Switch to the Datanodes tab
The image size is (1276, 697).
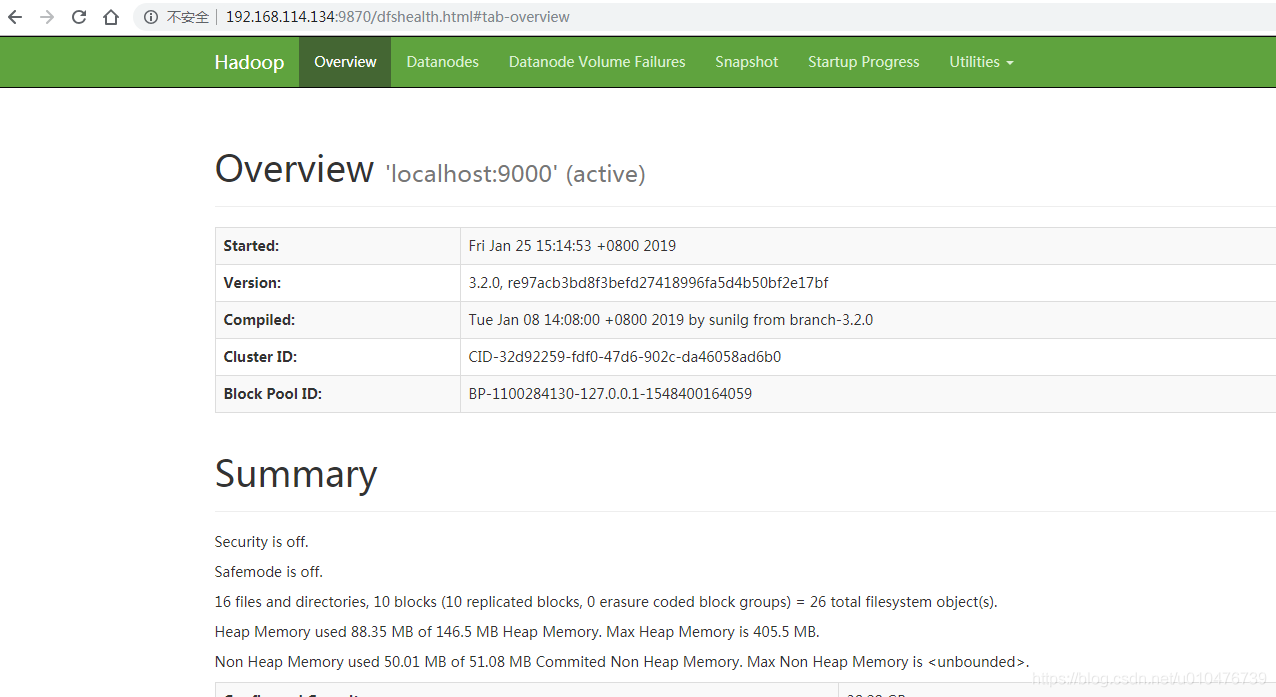442,62
